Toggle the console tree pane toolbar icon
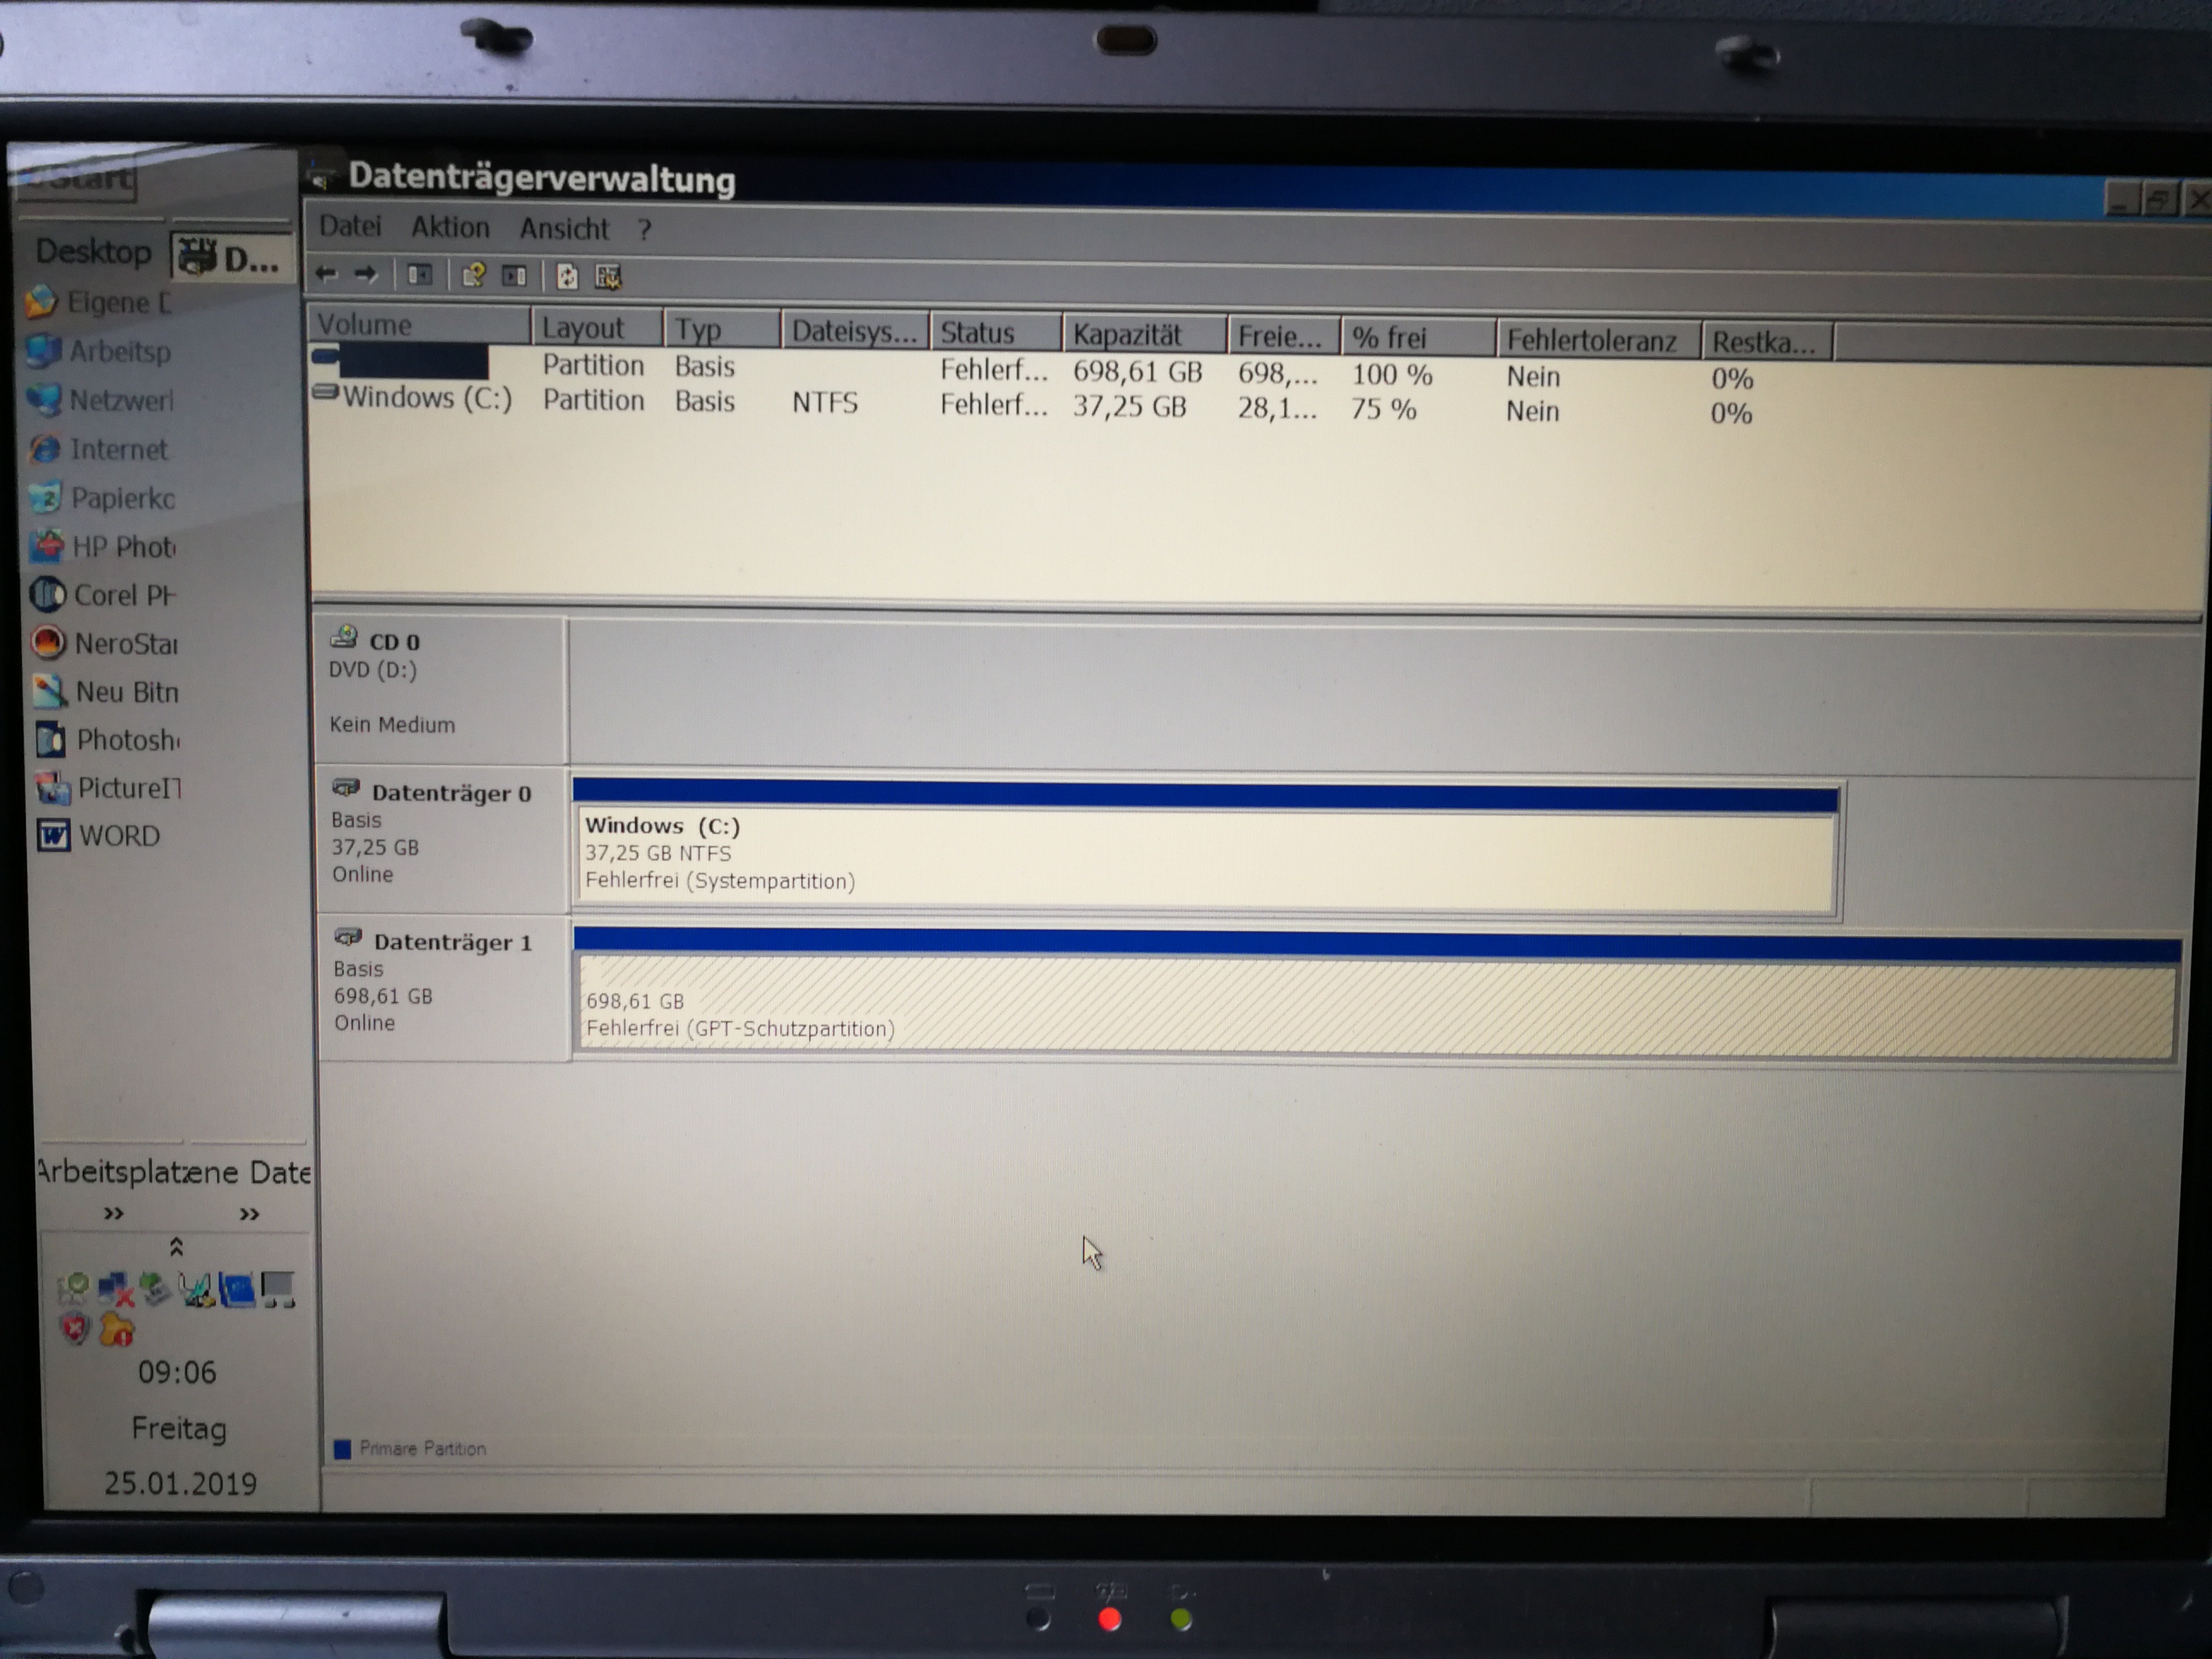This screenshot has height=1659, width=2212. click(420, 275)
